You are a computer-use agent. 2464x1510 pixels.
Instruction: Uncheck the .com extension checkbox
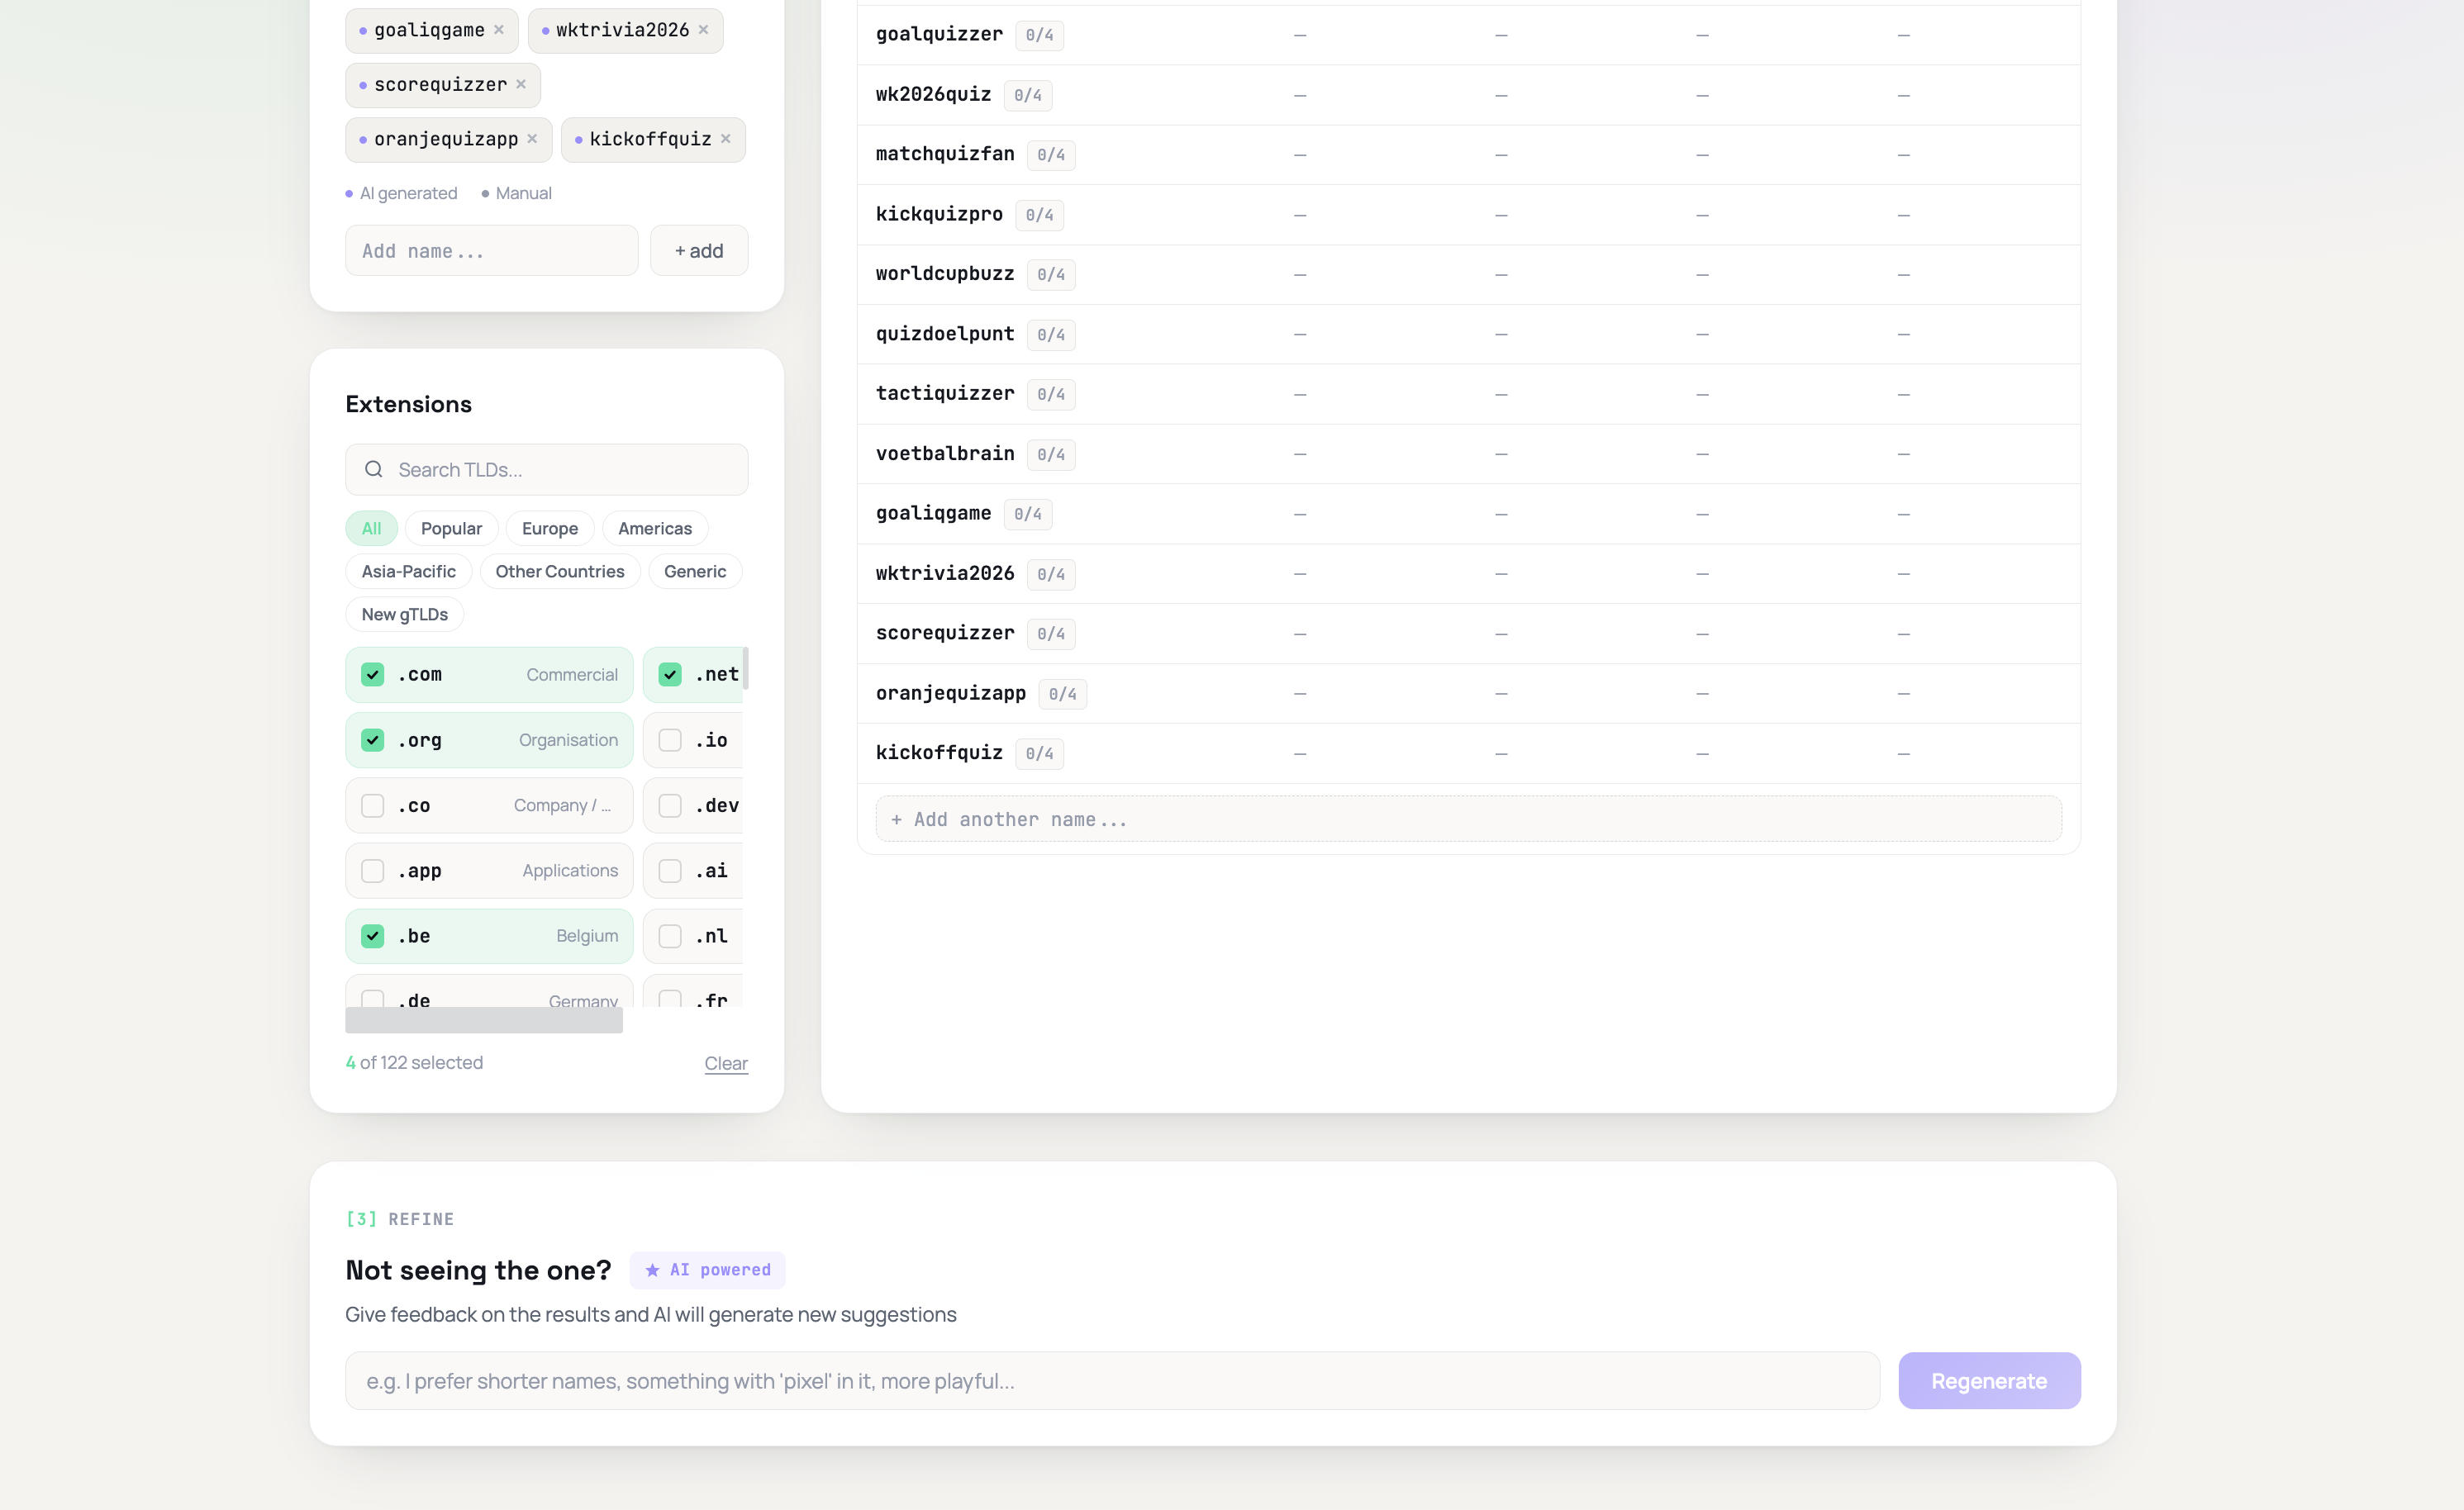[372, 675]
